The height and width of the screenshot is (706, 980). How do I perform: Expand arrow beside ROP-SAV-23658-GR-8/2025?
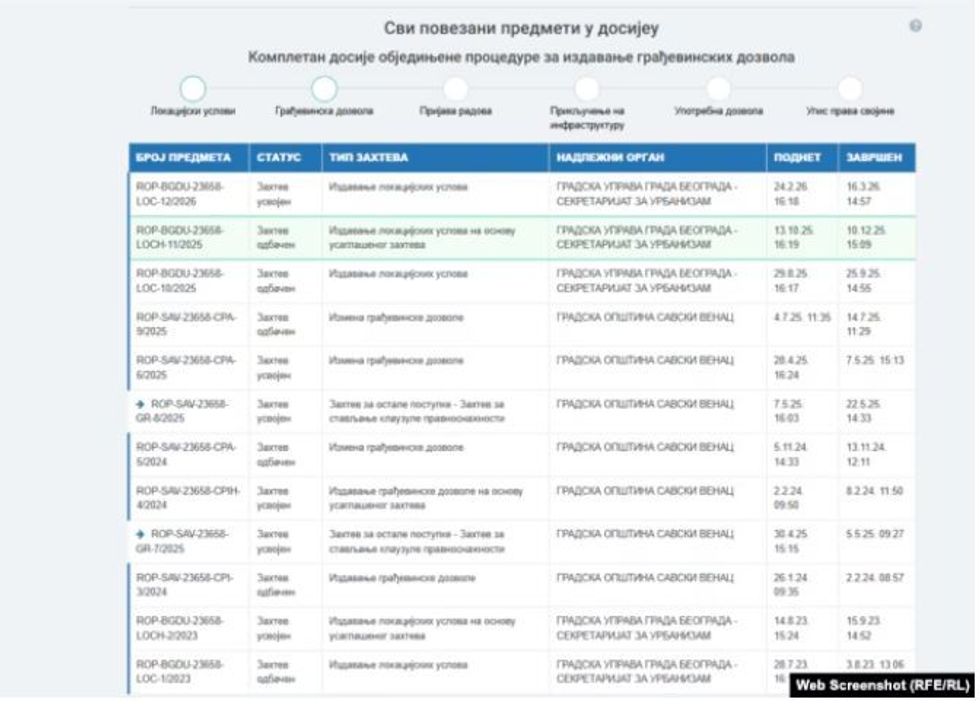(140, 403)
